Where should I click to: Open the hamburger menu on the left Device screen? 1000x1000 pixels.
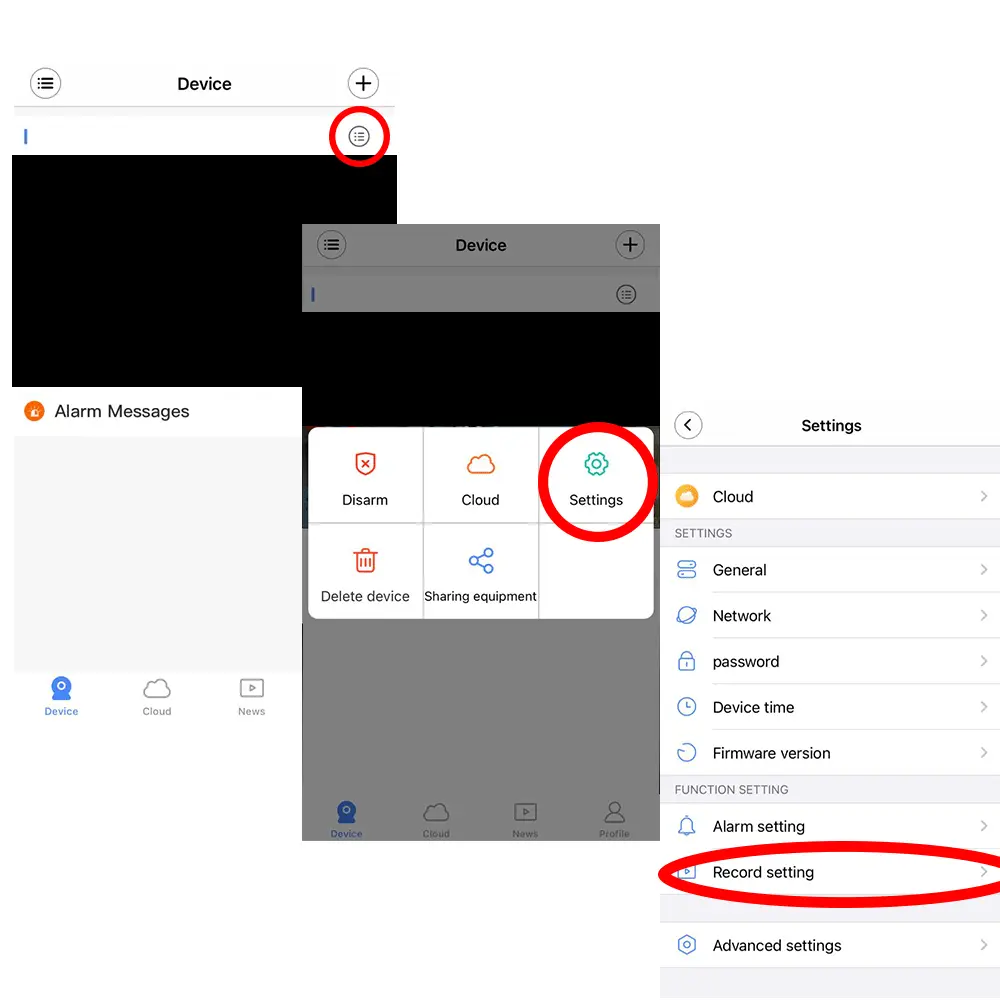45,83
